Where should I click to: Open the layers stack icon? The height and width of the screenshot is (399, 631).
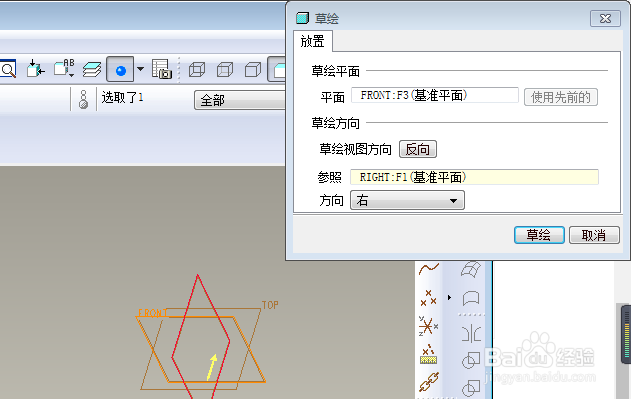[x=92, y=69]
